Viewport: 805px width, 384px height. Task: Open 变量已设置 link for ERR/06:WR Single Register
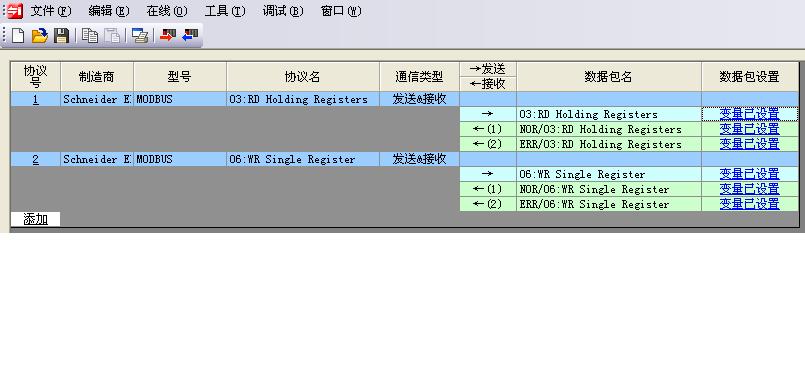[x=749, y=204]
